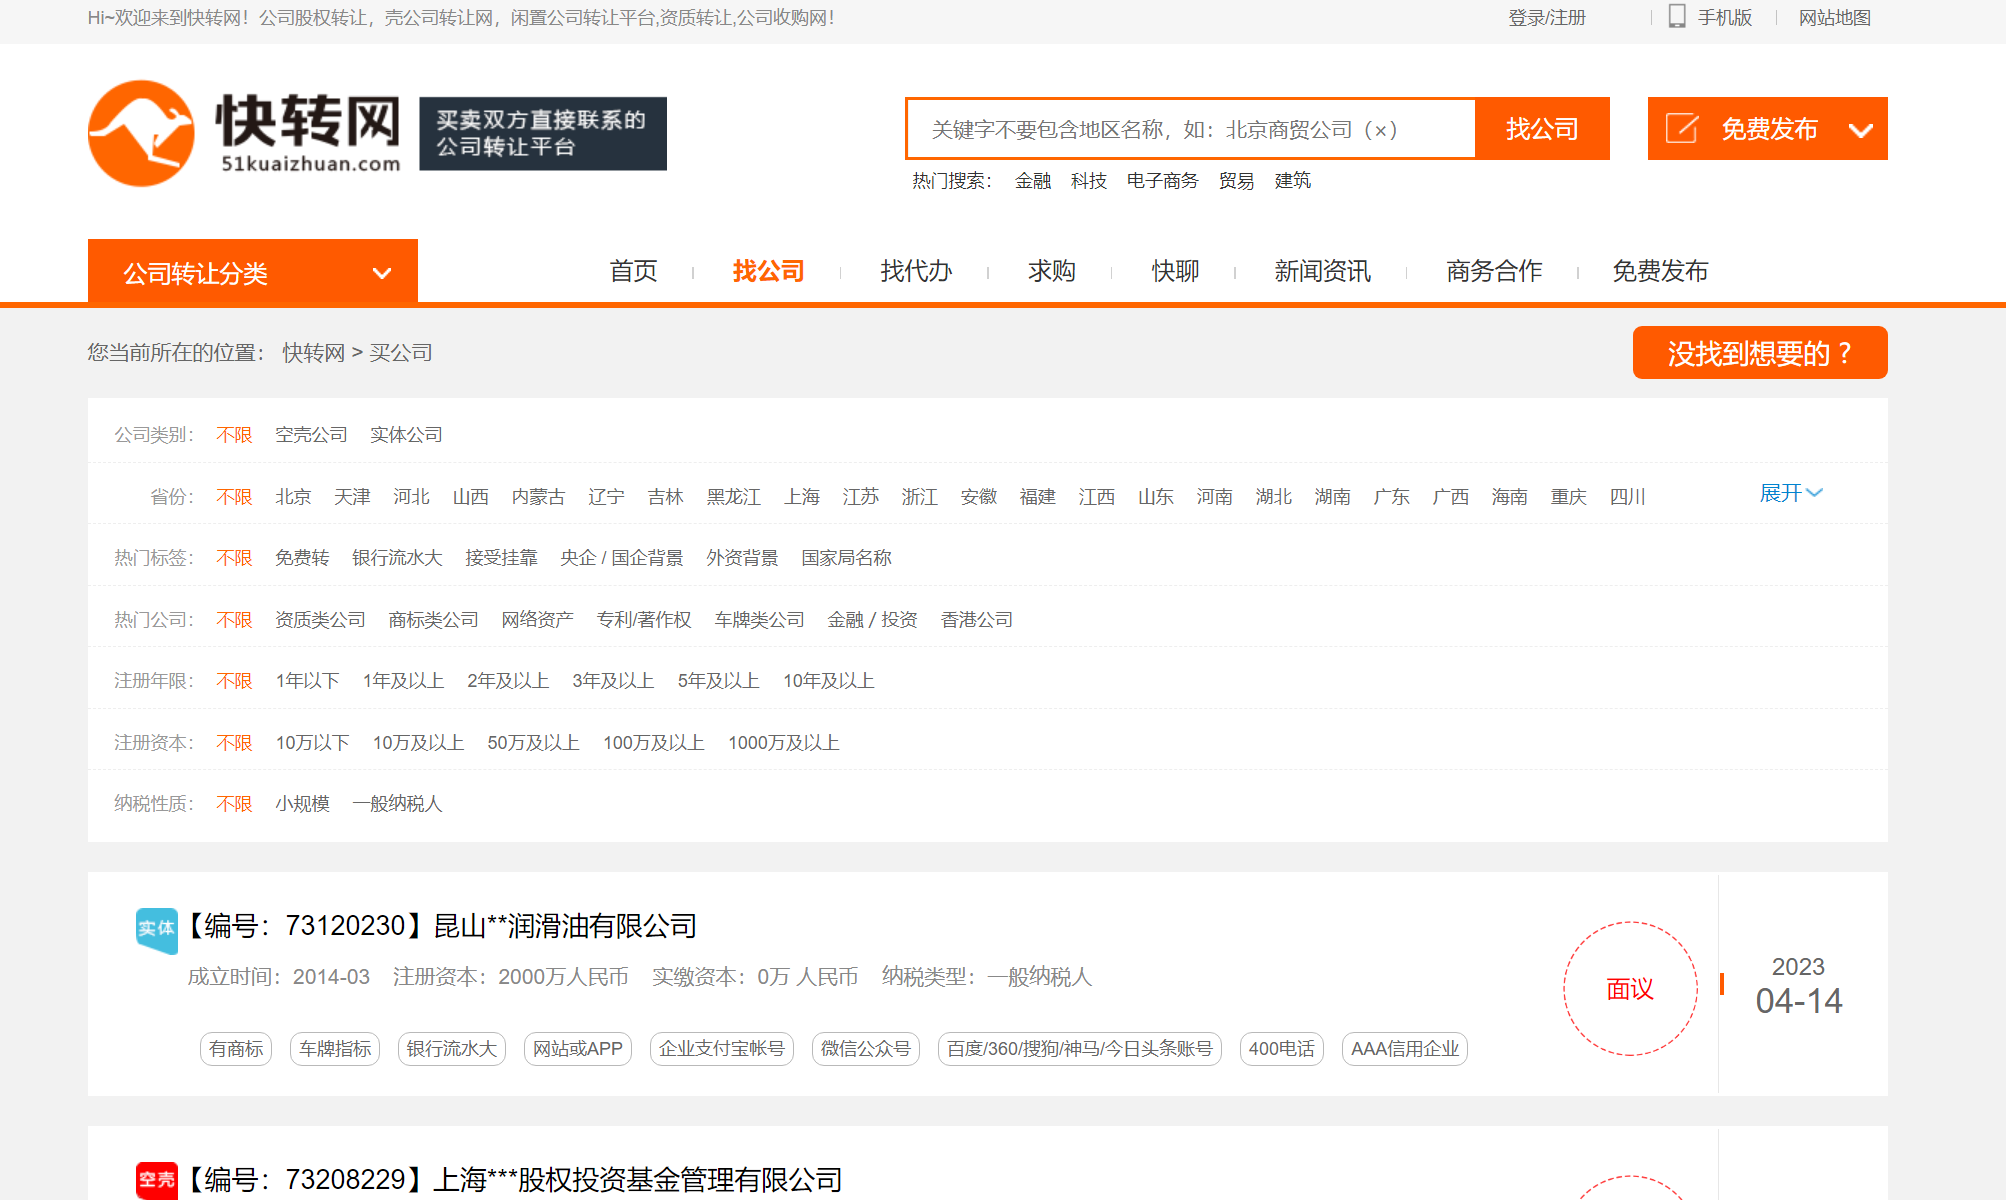2006x1200 pixels.
Task: Select 实体公司 under 公司类别
Action: click(404, 433)
